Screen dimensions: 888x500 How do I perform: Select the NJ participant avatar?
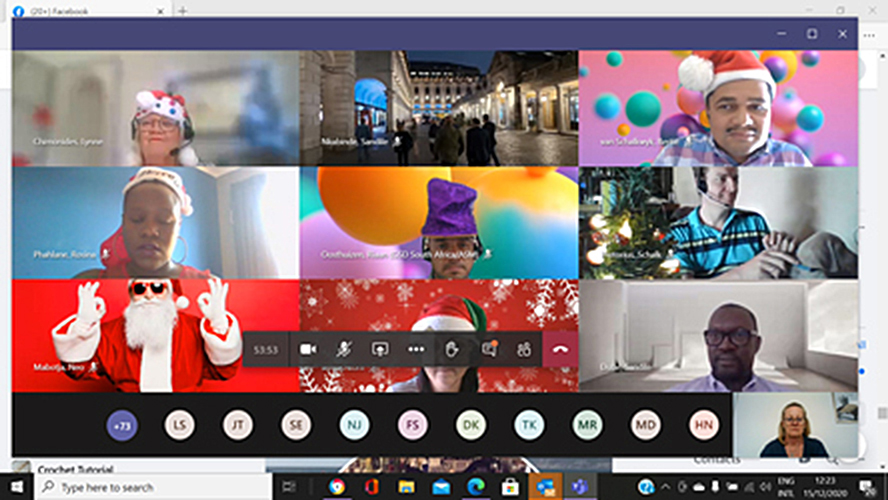(354, 425)
